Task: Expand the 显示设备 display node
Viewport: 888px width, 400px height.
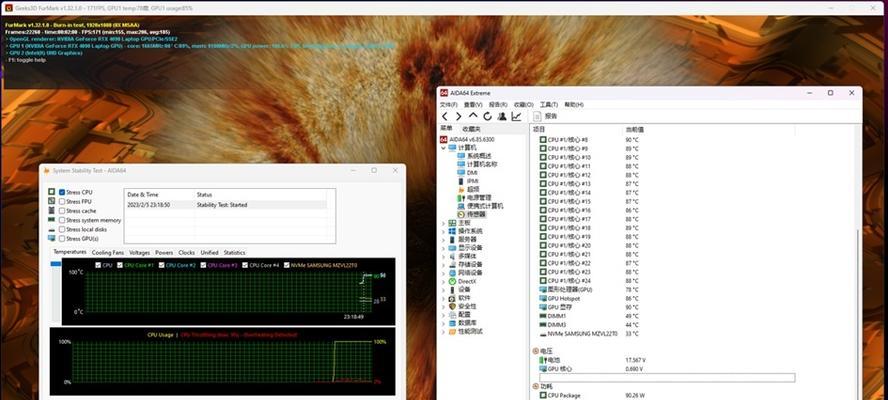Action: pyautogui.click(x=443, y=248)
